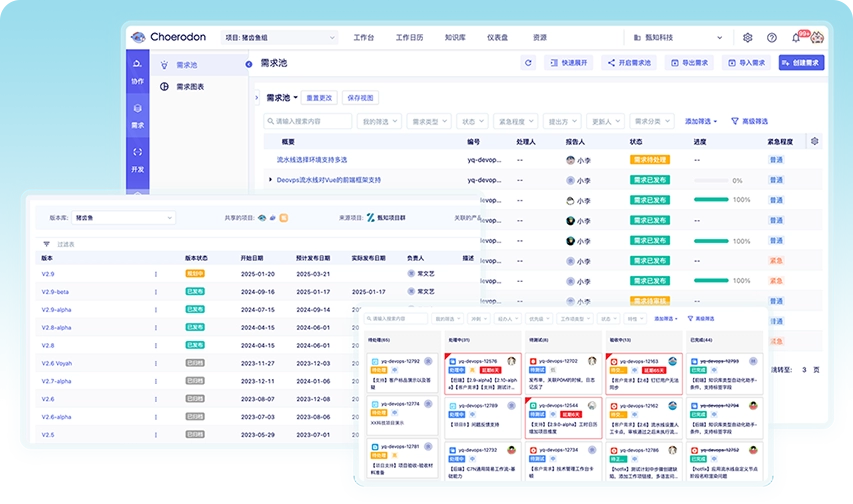Click 过滤表 filter icon in version window

[x=46, y=244]
